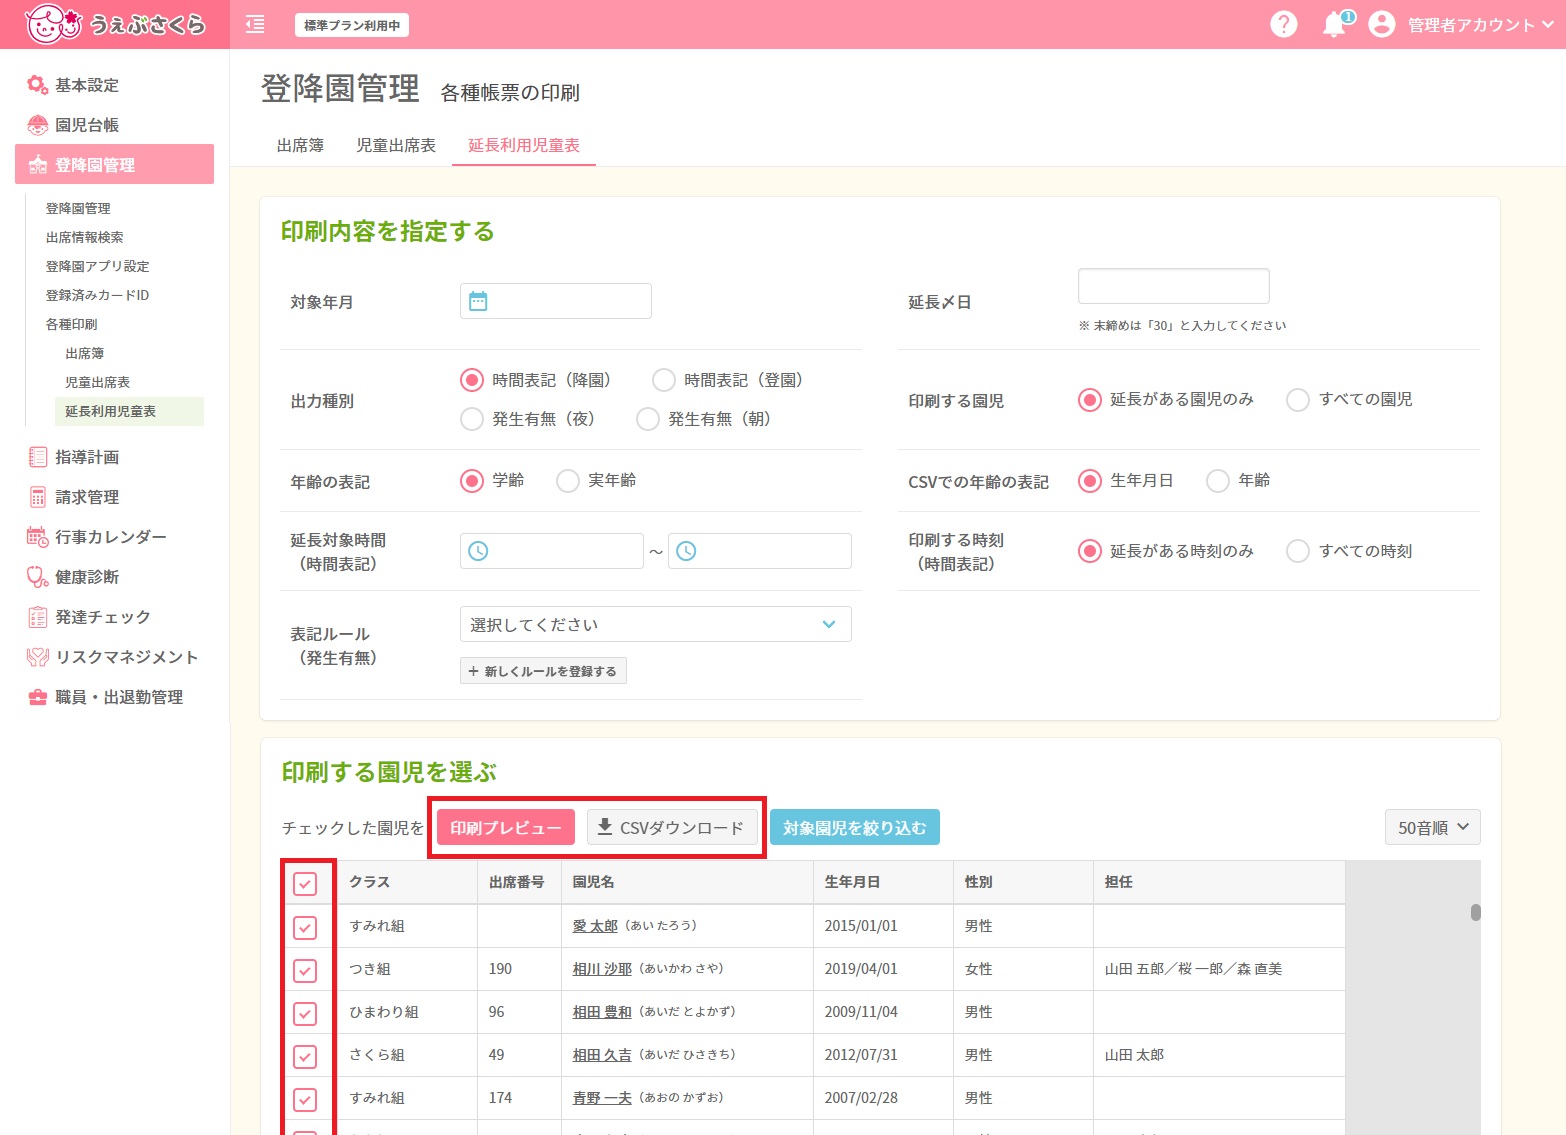The height and width of the screenshot is (1135, 1566).
Task: Uncheck the checkbox for 相田 豊和 row
Action: coord(305,1013)
